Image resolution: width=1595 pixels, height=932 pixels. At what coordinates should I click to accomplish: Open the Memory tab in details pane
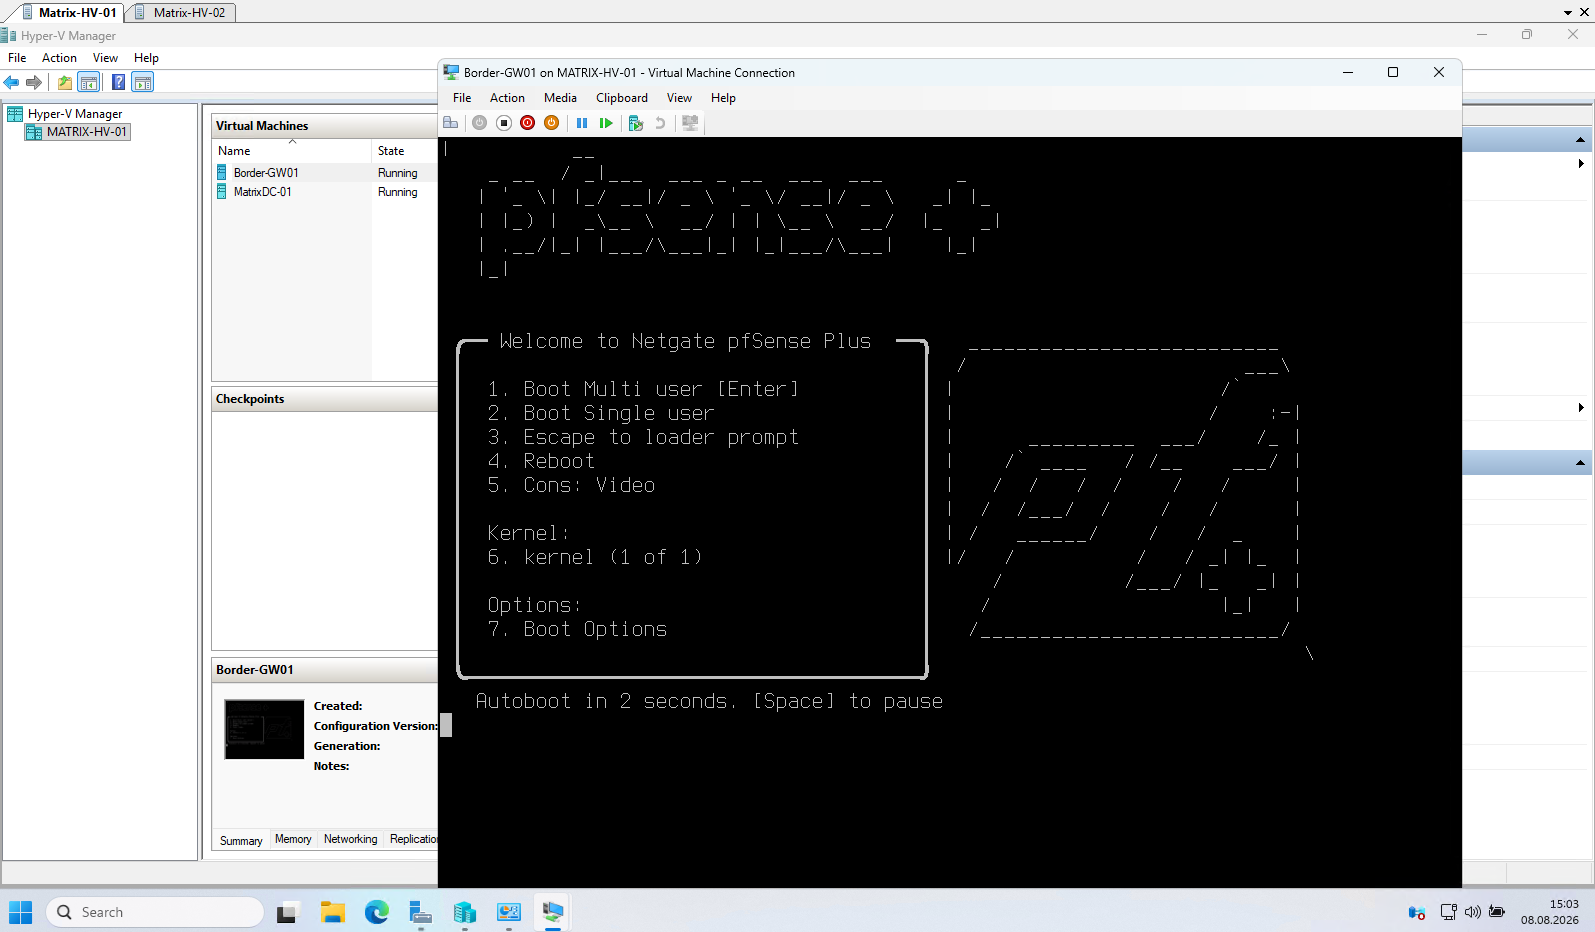pos(293,839)
